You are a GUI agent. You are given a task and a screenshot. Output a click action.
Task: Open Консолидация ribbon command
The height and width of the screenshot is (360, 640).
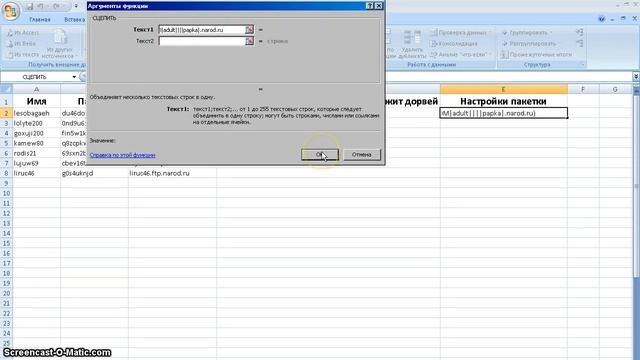click(454, 43)
